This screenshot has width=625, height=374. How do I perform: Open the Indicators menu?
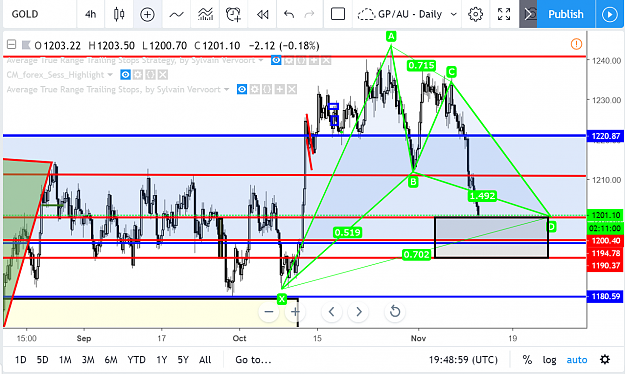176,14
